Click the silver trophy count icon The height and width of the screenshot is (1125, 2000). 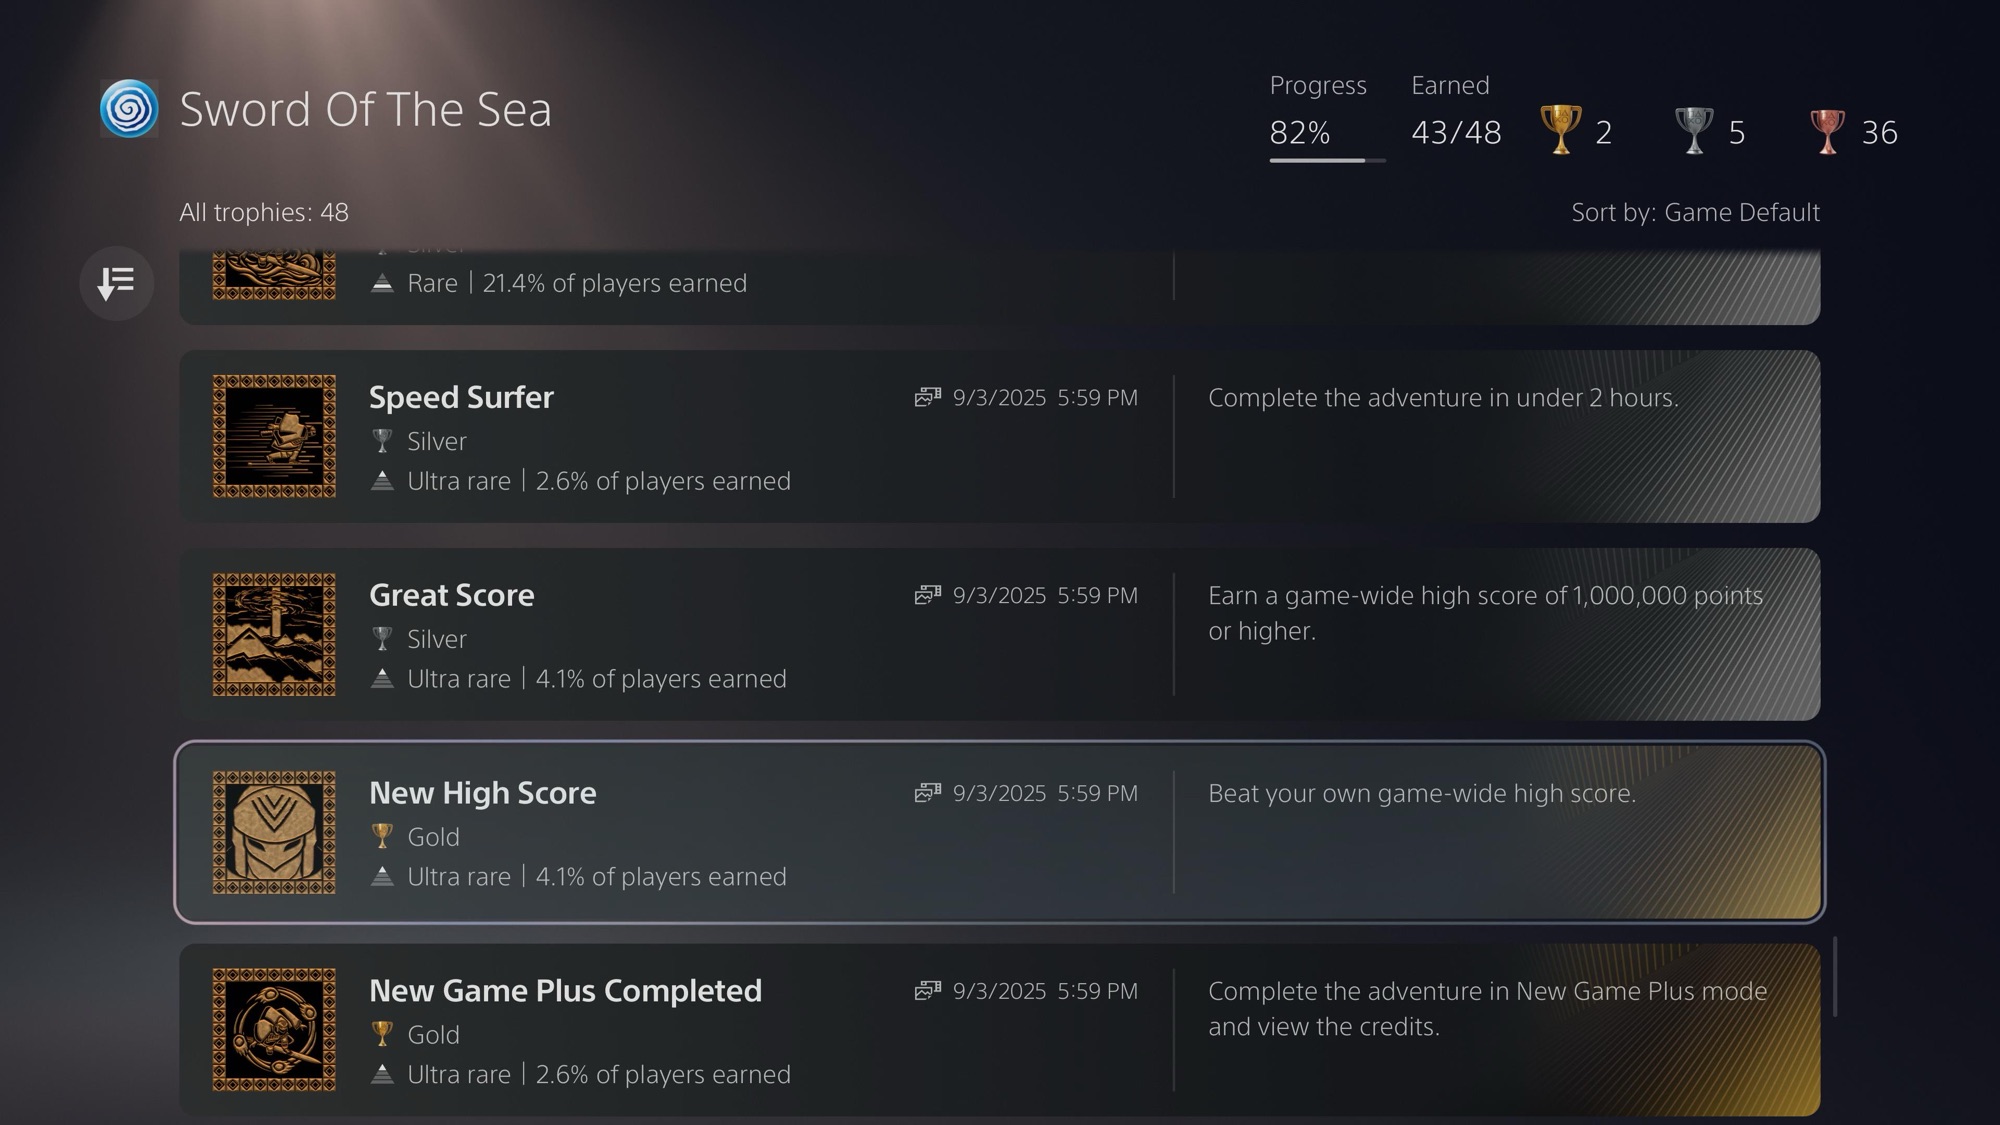1693,130
